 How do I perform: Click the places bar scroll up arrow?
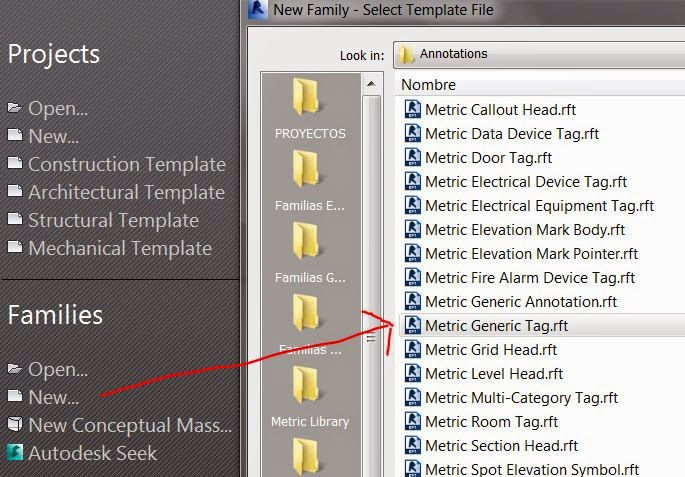coord(371,84)
